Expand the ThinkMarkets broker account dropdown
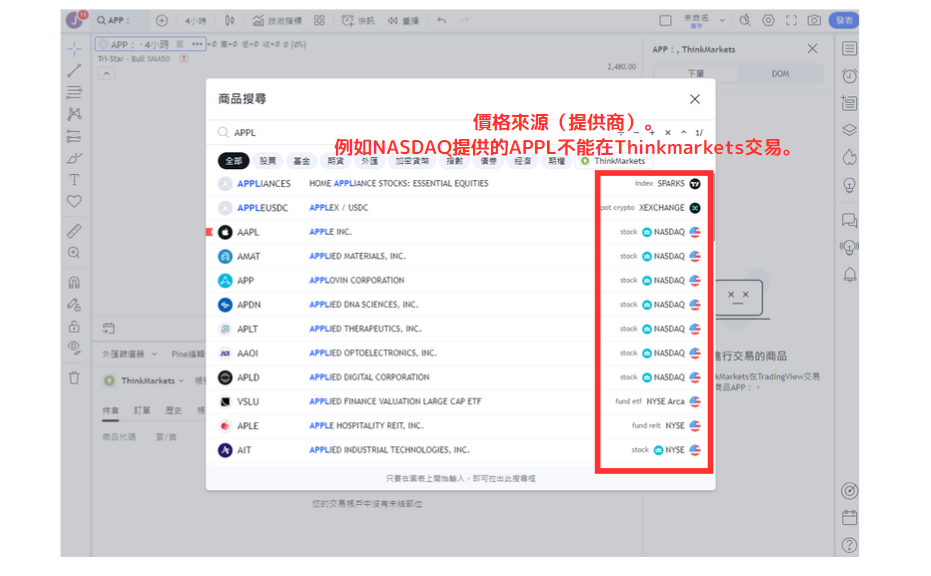This screenshot has height=576, width=931. click(x=144, y=381)
